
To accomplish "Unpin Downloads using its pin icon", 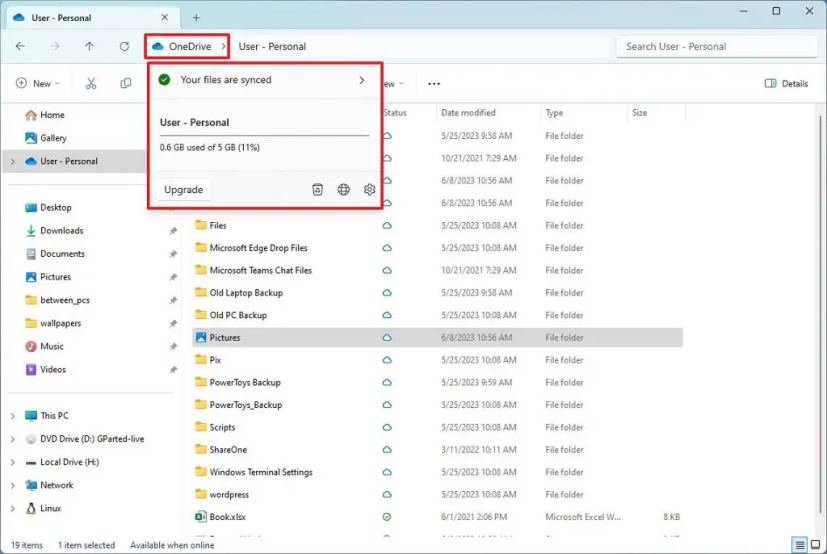I will coord(173,231).
